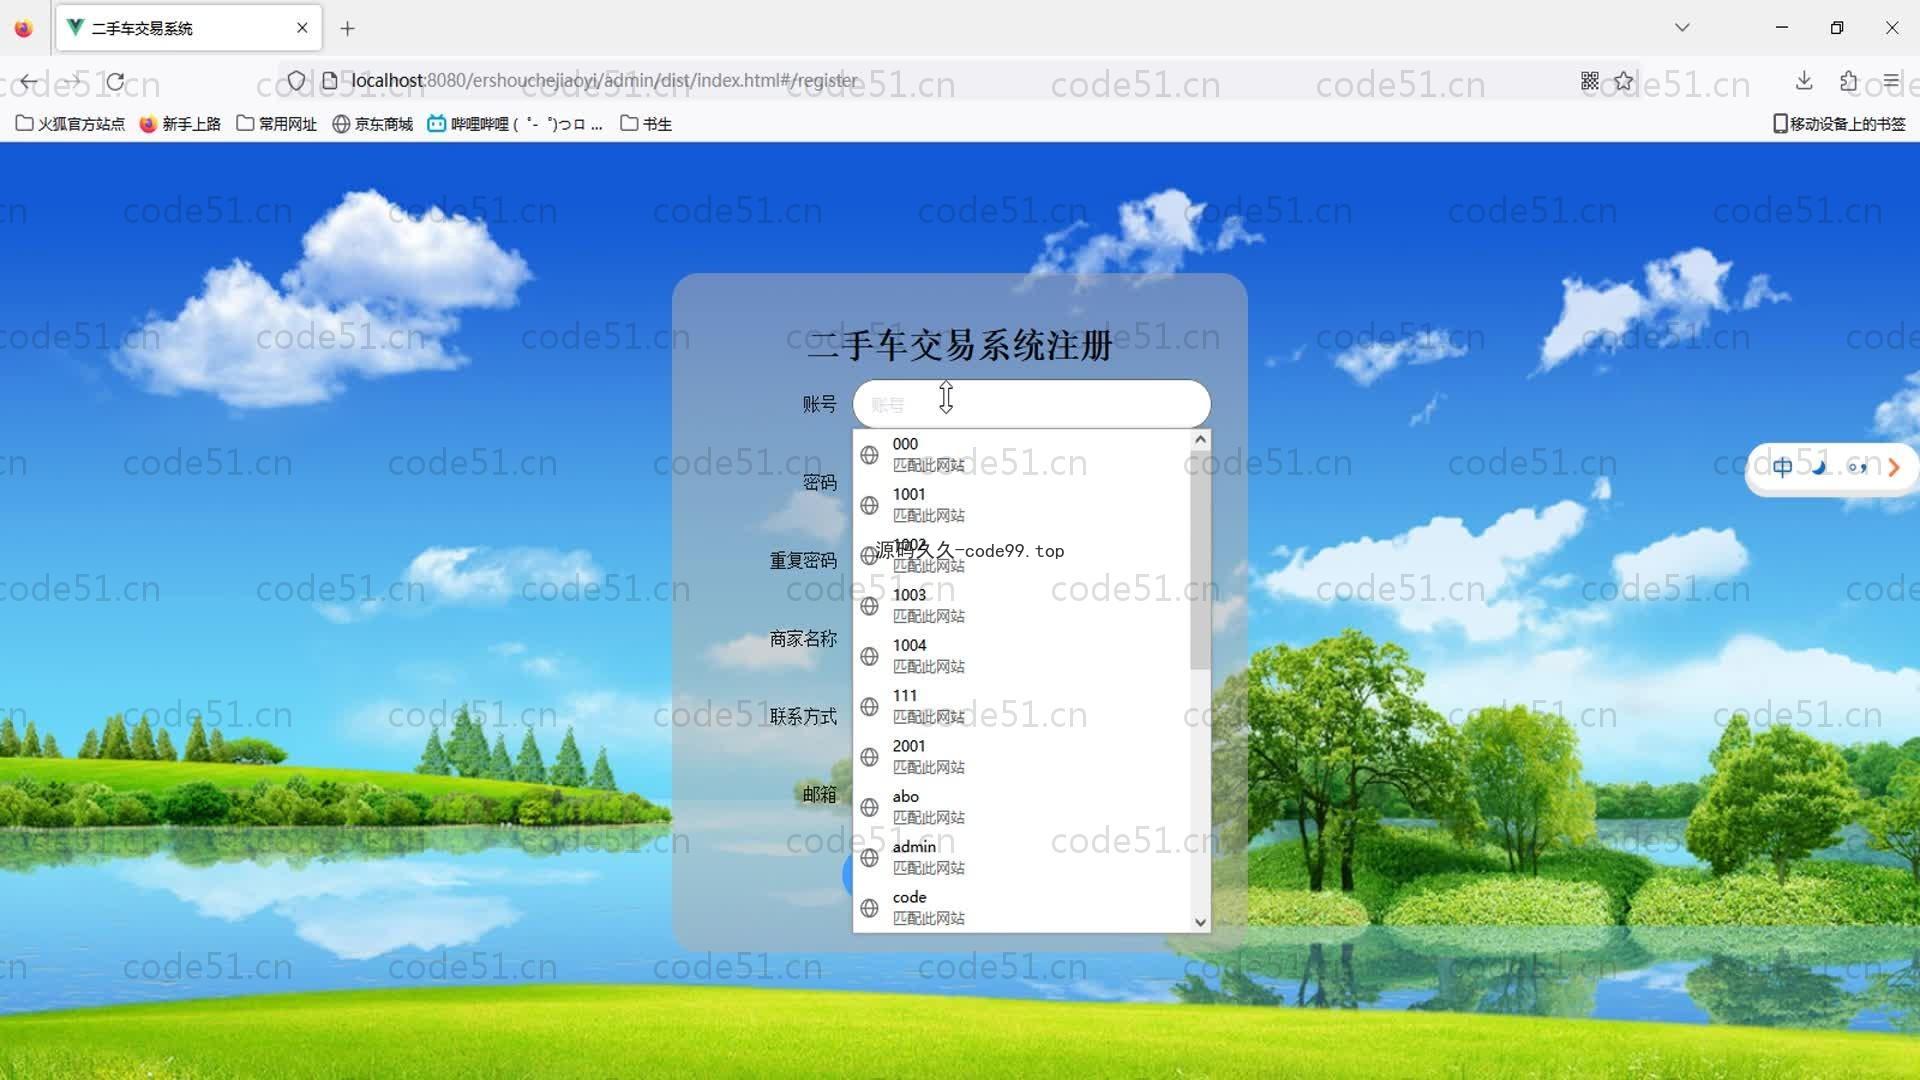Click the address bar URL

tap(604, 80)
